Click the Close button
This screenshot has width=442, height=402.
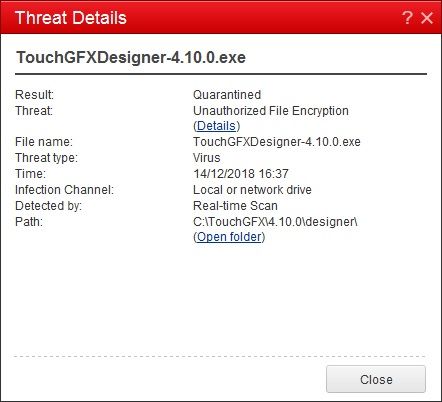(376, 379)
